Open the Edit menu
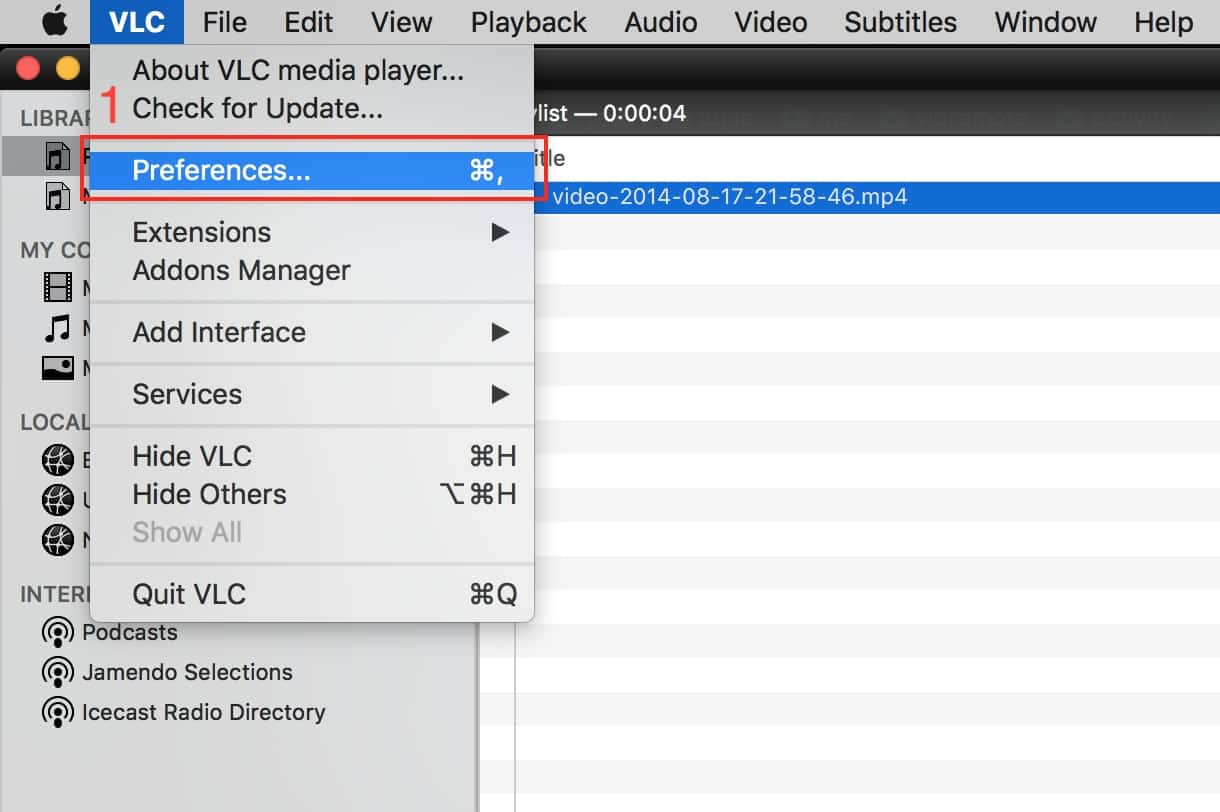This screenshot has height=812, width=1220. pos(309,21)
